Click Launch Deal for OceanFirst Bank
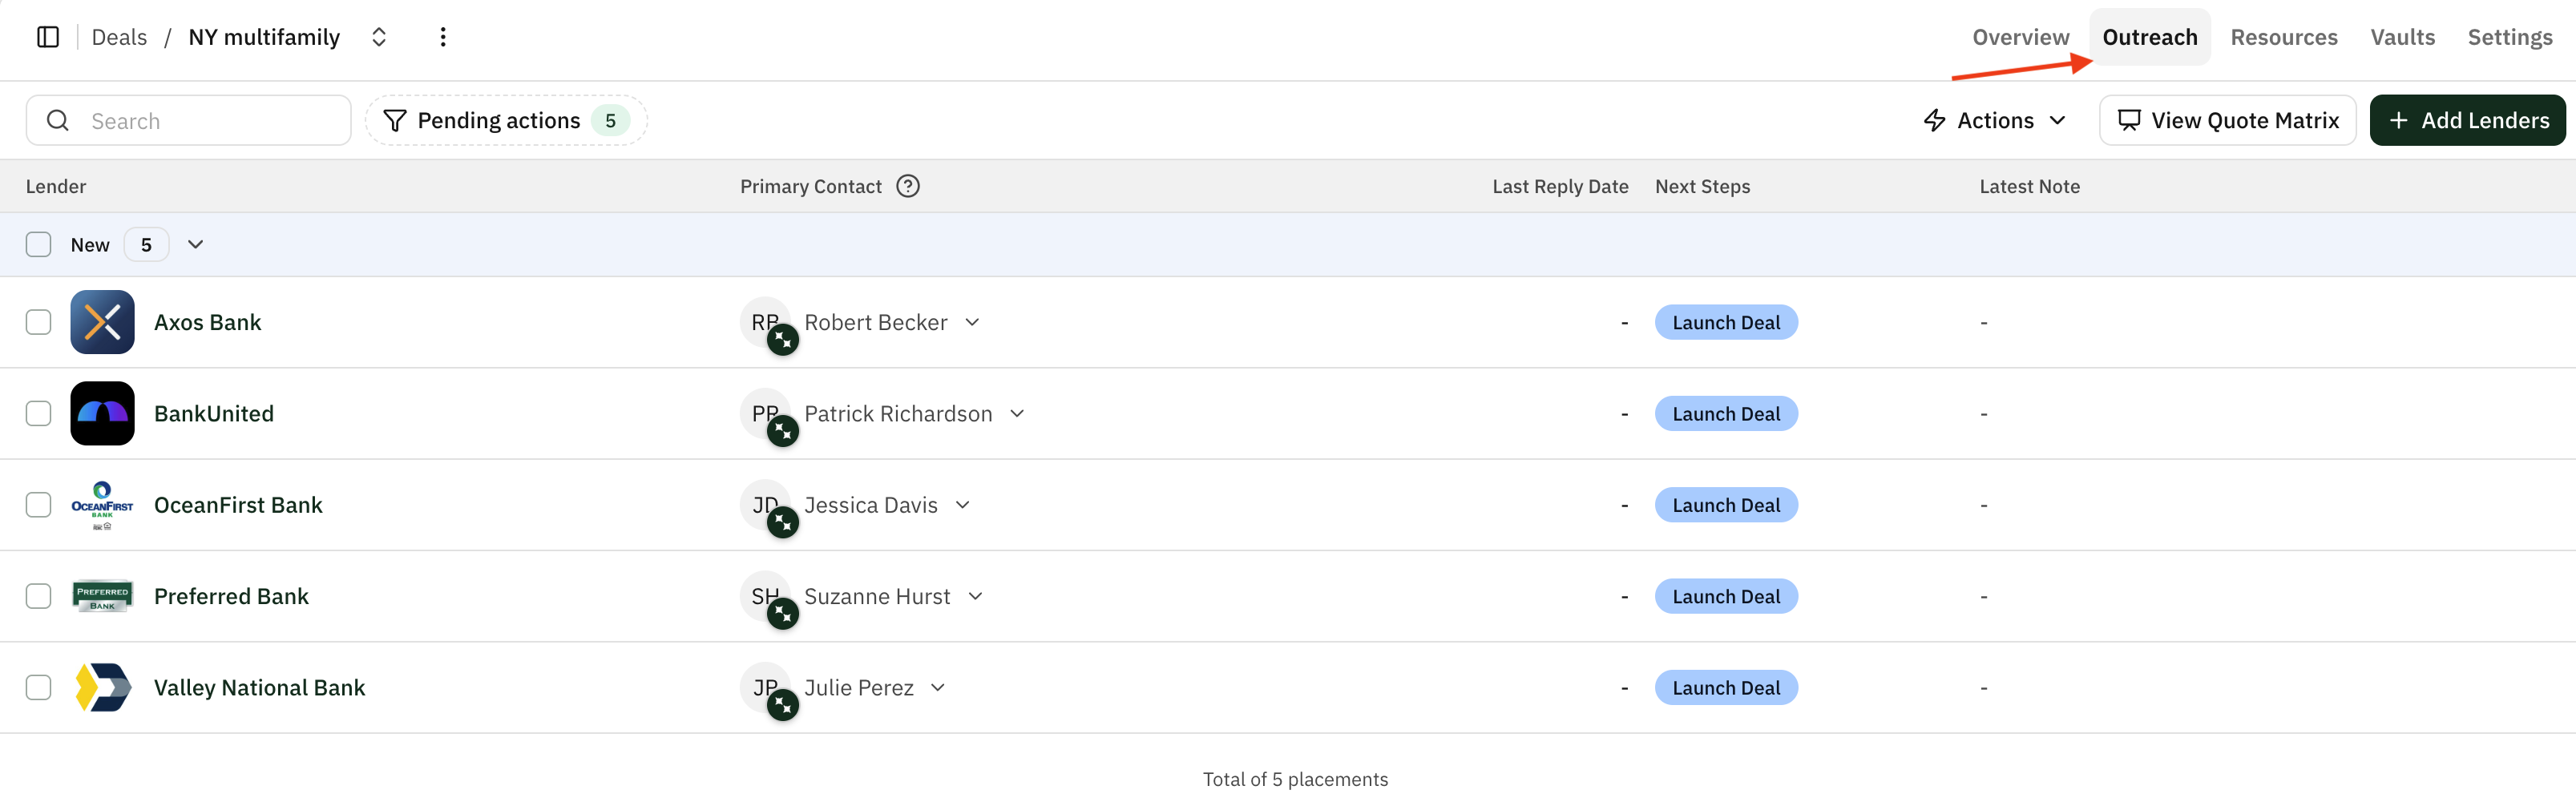 coord(1726,505)
